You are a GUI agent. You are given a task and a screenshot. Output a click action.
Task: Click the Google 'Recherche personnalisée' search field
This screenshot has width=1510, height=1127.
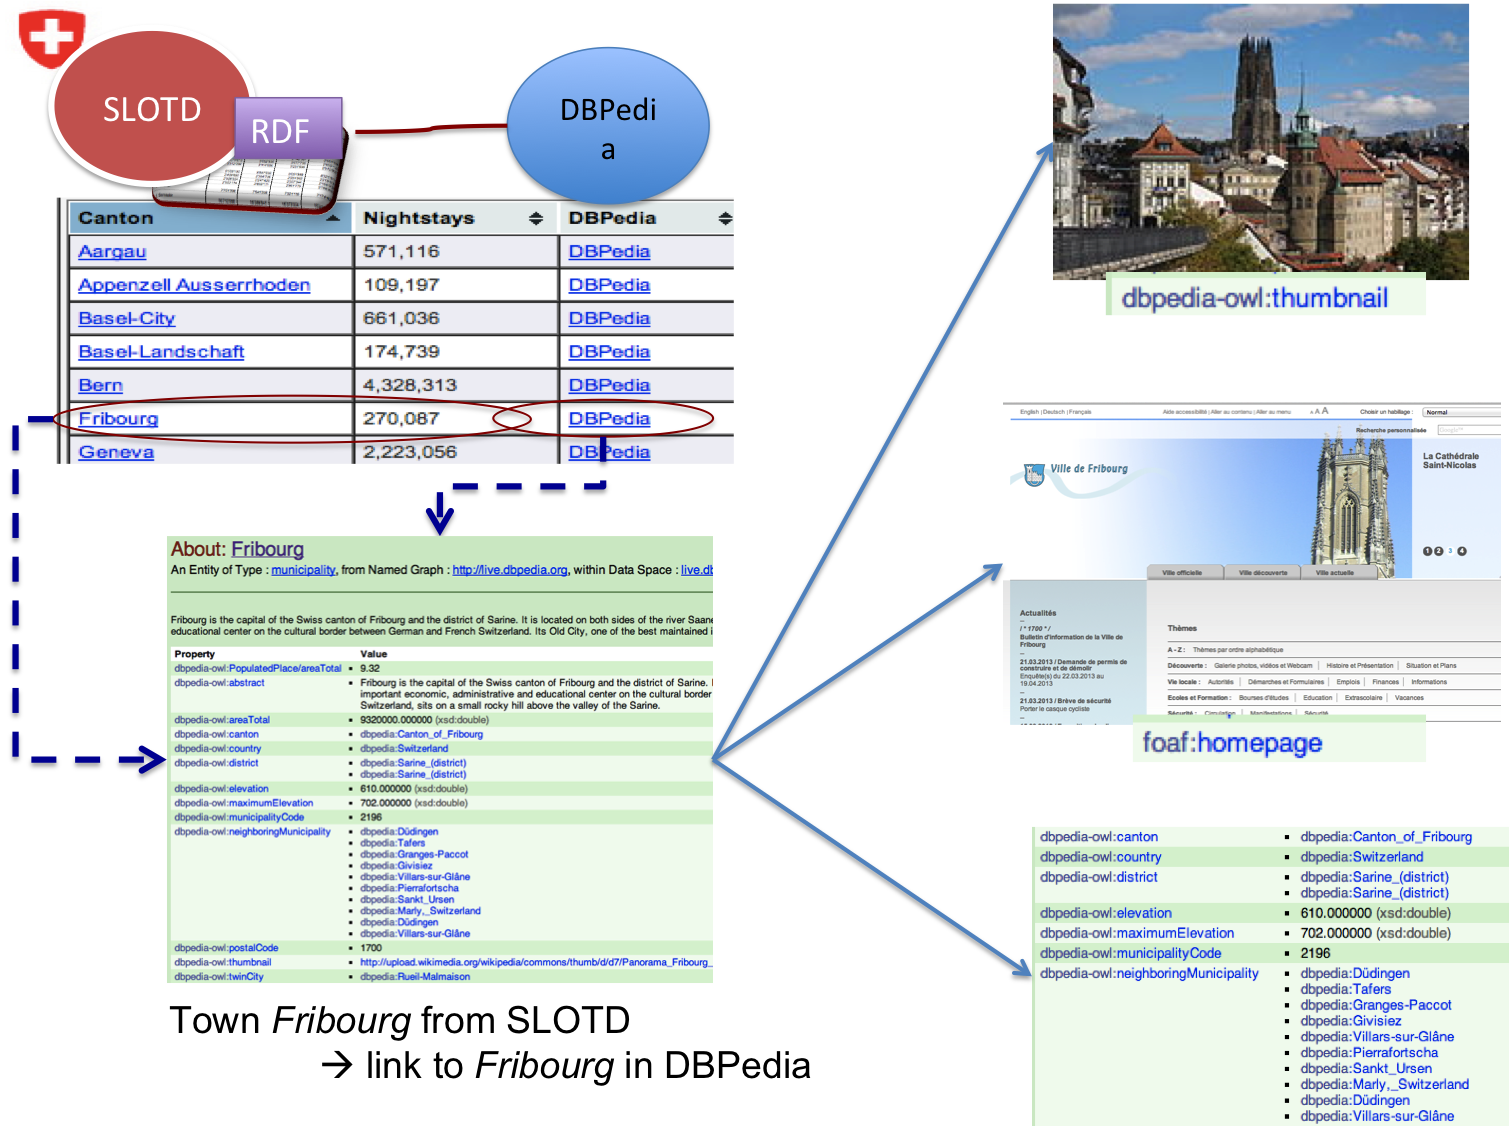tap(1468, 430)
